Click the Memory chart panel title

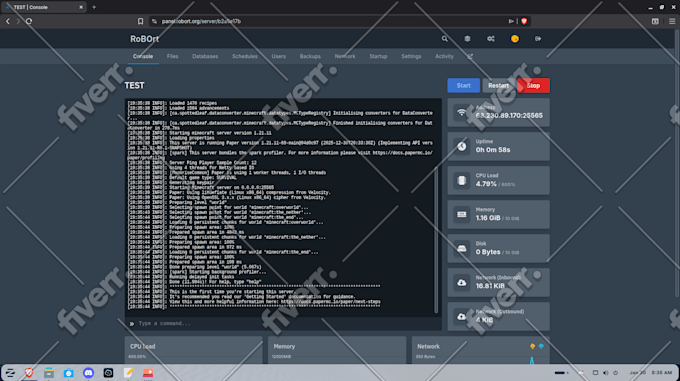coord(284,346)
